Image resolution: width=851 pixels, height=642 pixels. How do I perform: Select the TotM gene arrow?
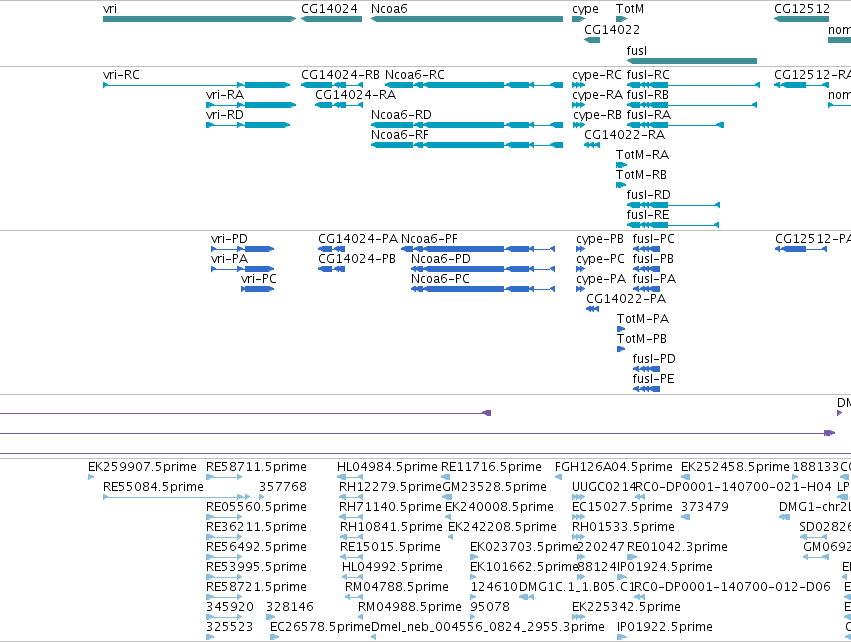(x=621, y=19)
